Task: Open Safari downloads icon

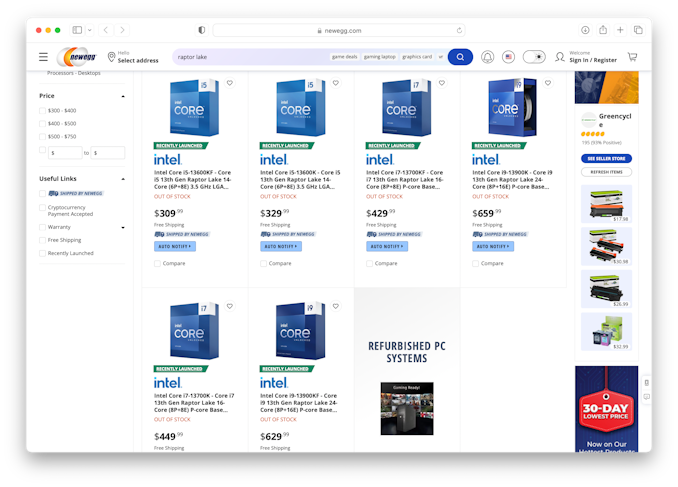Action: pyautogui.click(x=585, y=30)
